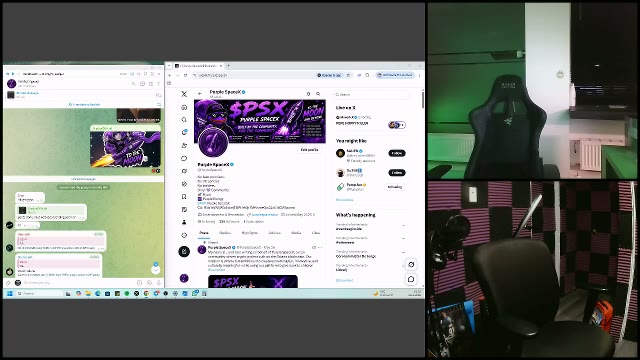Open the profile website link
Image resolution: width=640 pixels, height=360 pixels.
[264, 215]
